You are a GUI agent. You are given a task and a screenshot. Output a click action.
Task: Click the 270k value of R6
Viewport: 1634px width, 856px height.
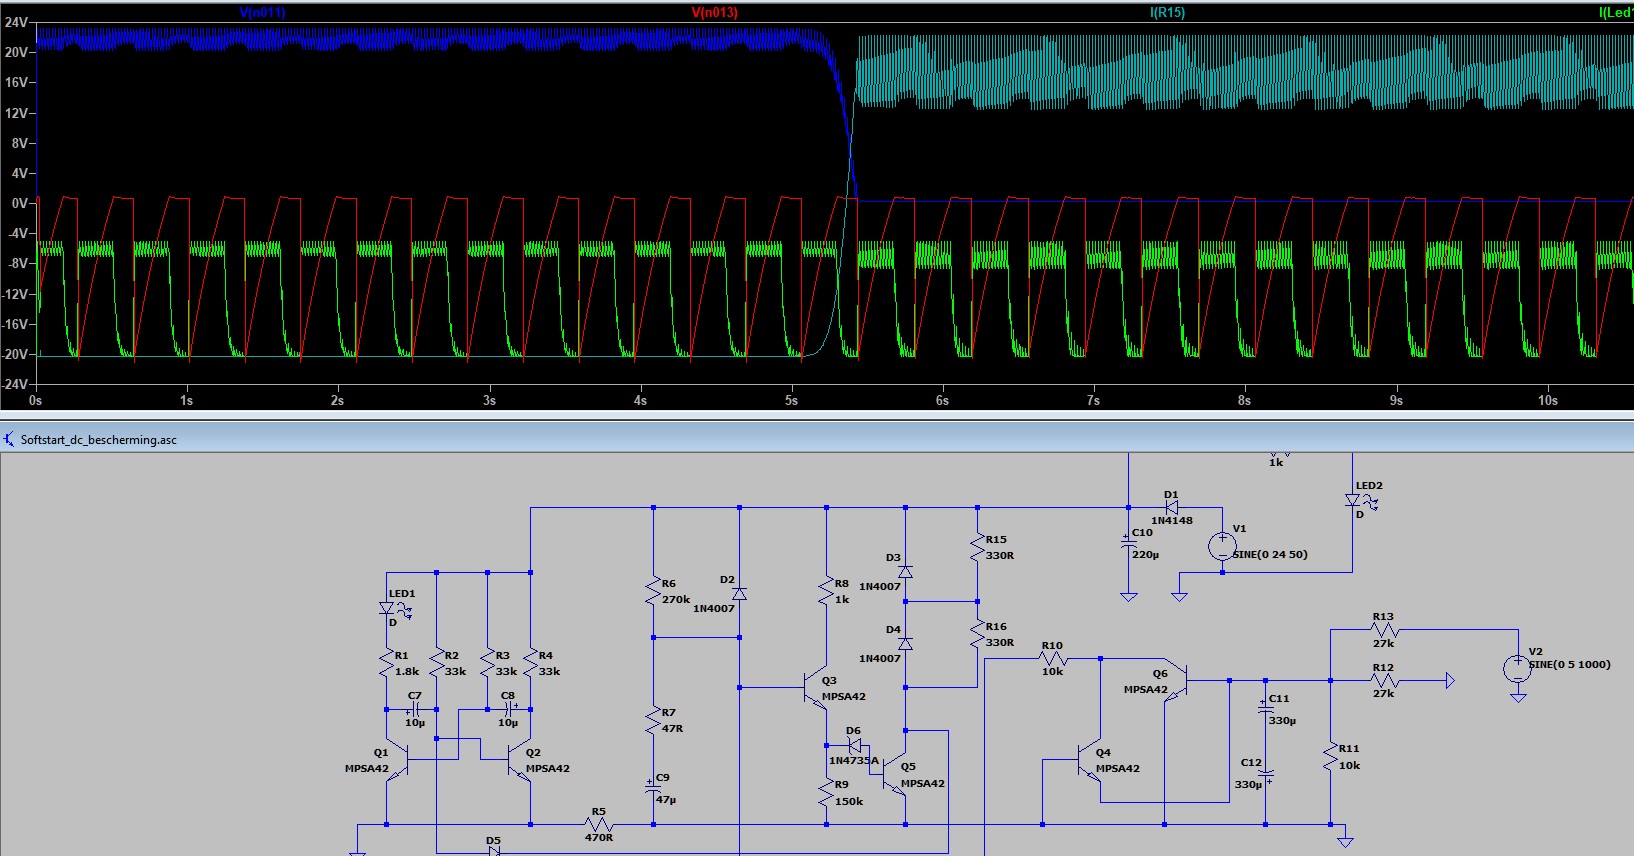click(676, 600)
